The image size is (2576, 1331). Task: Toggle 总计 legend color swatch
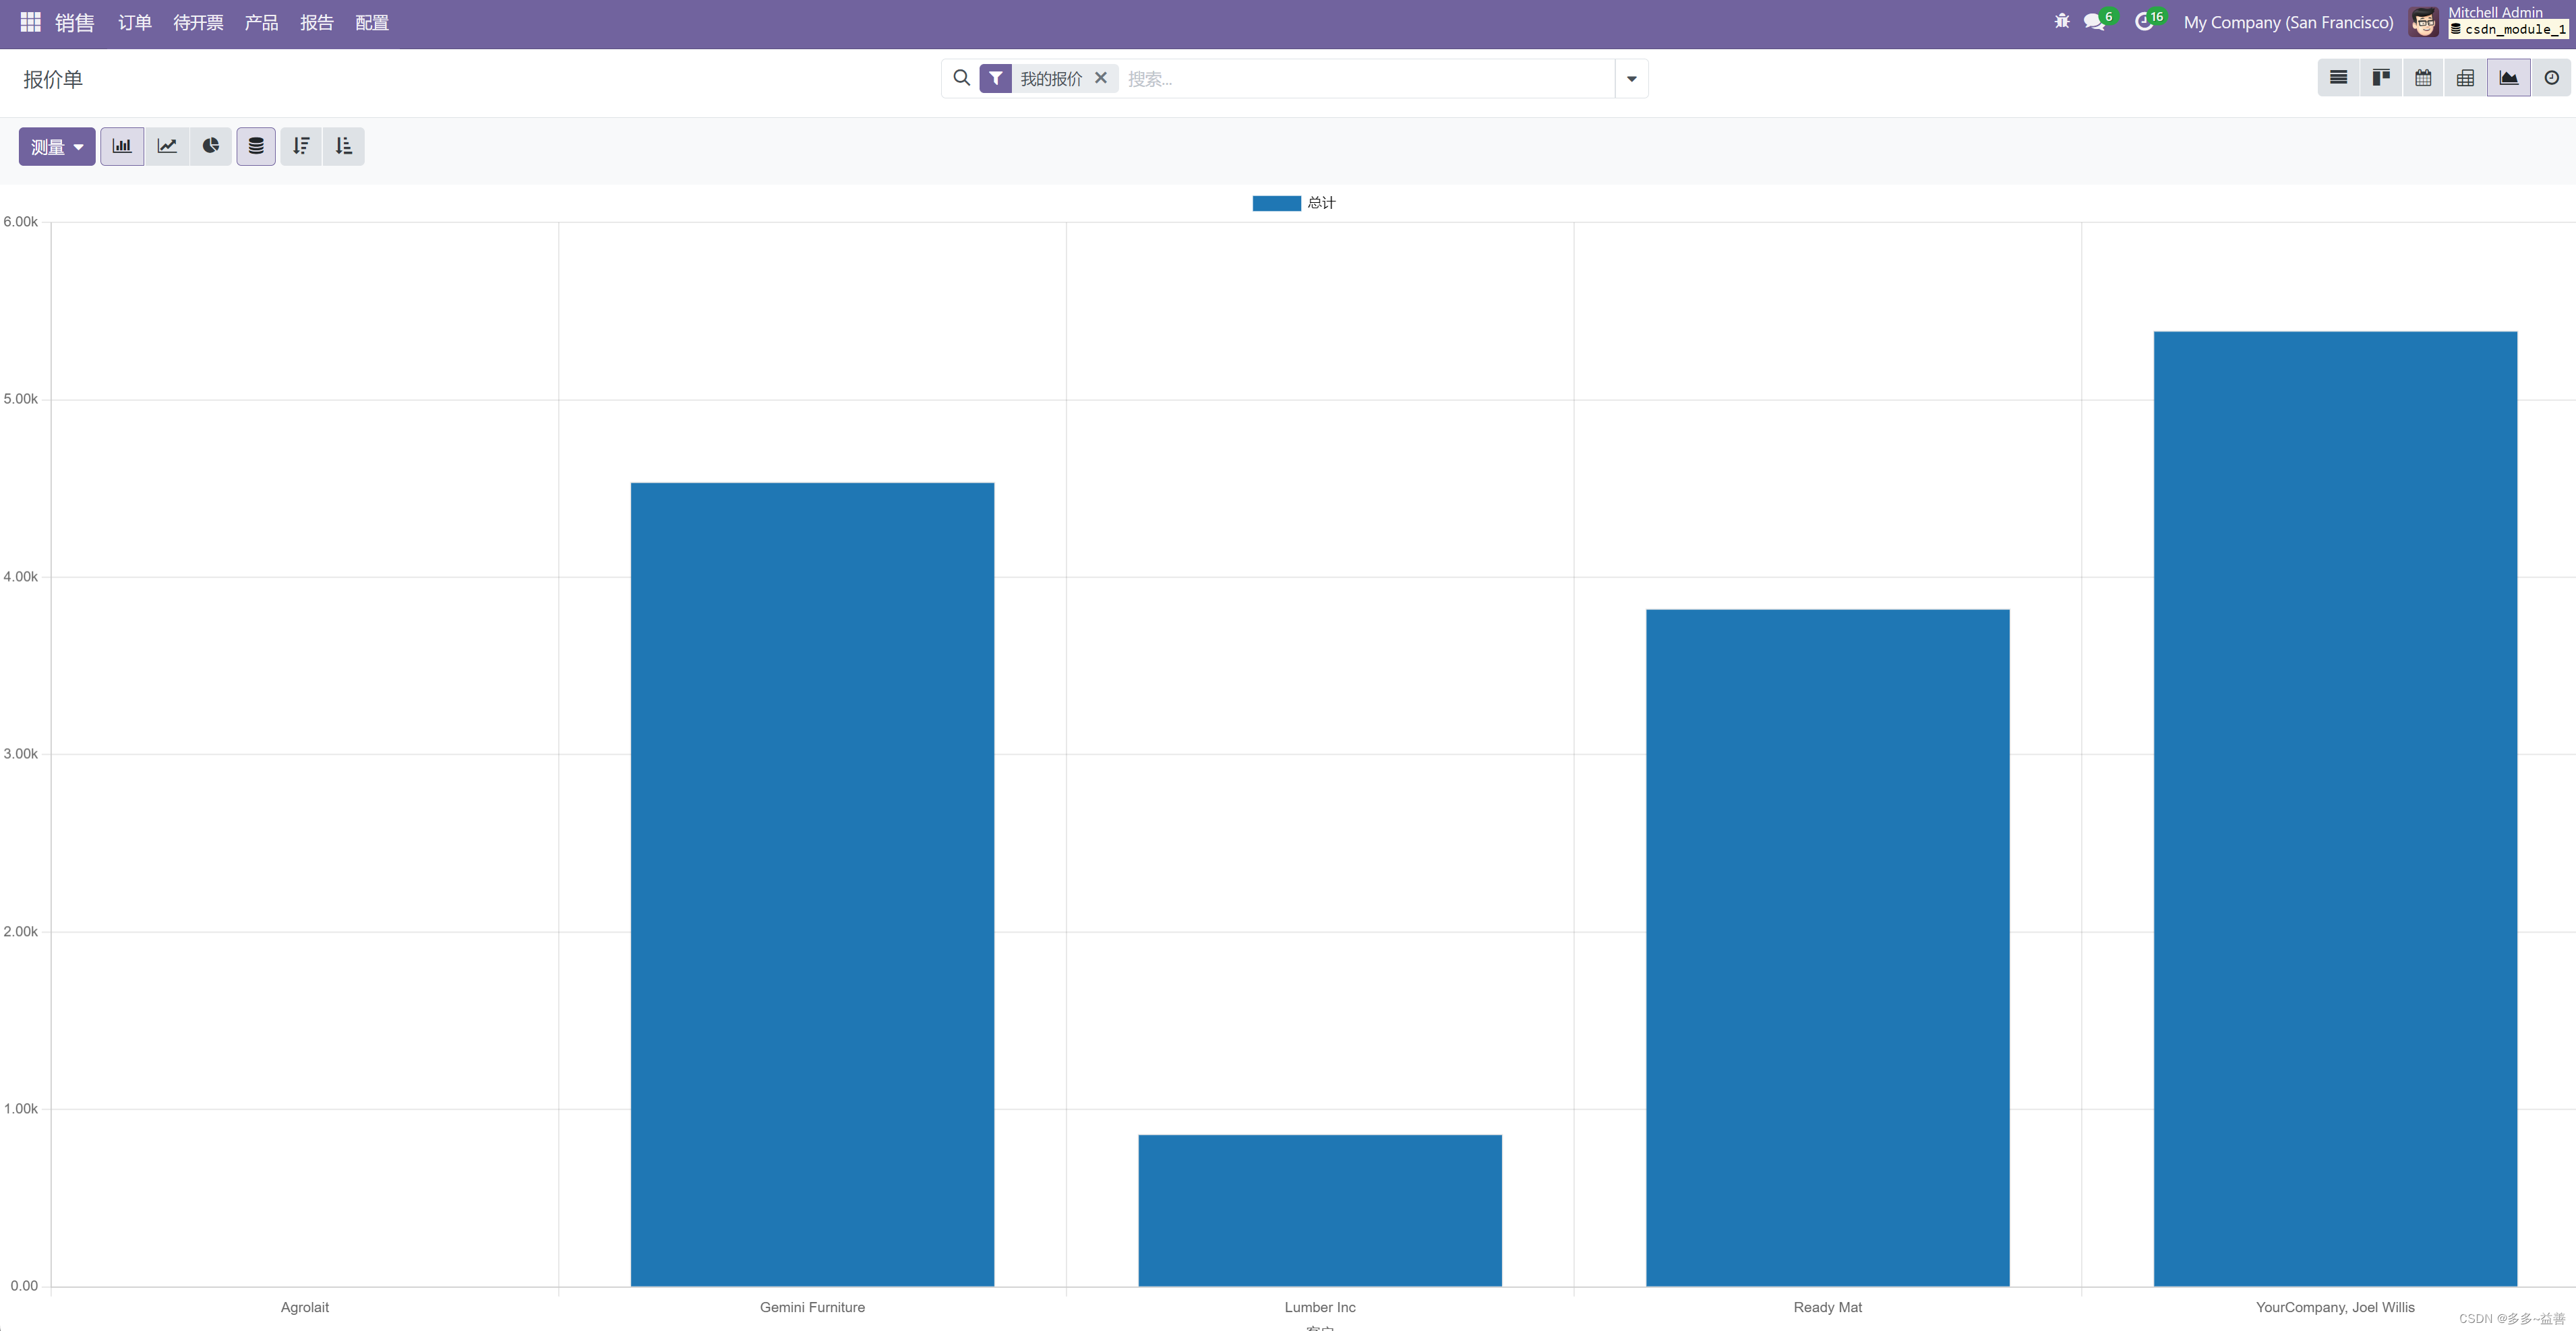coord(1276,203)
